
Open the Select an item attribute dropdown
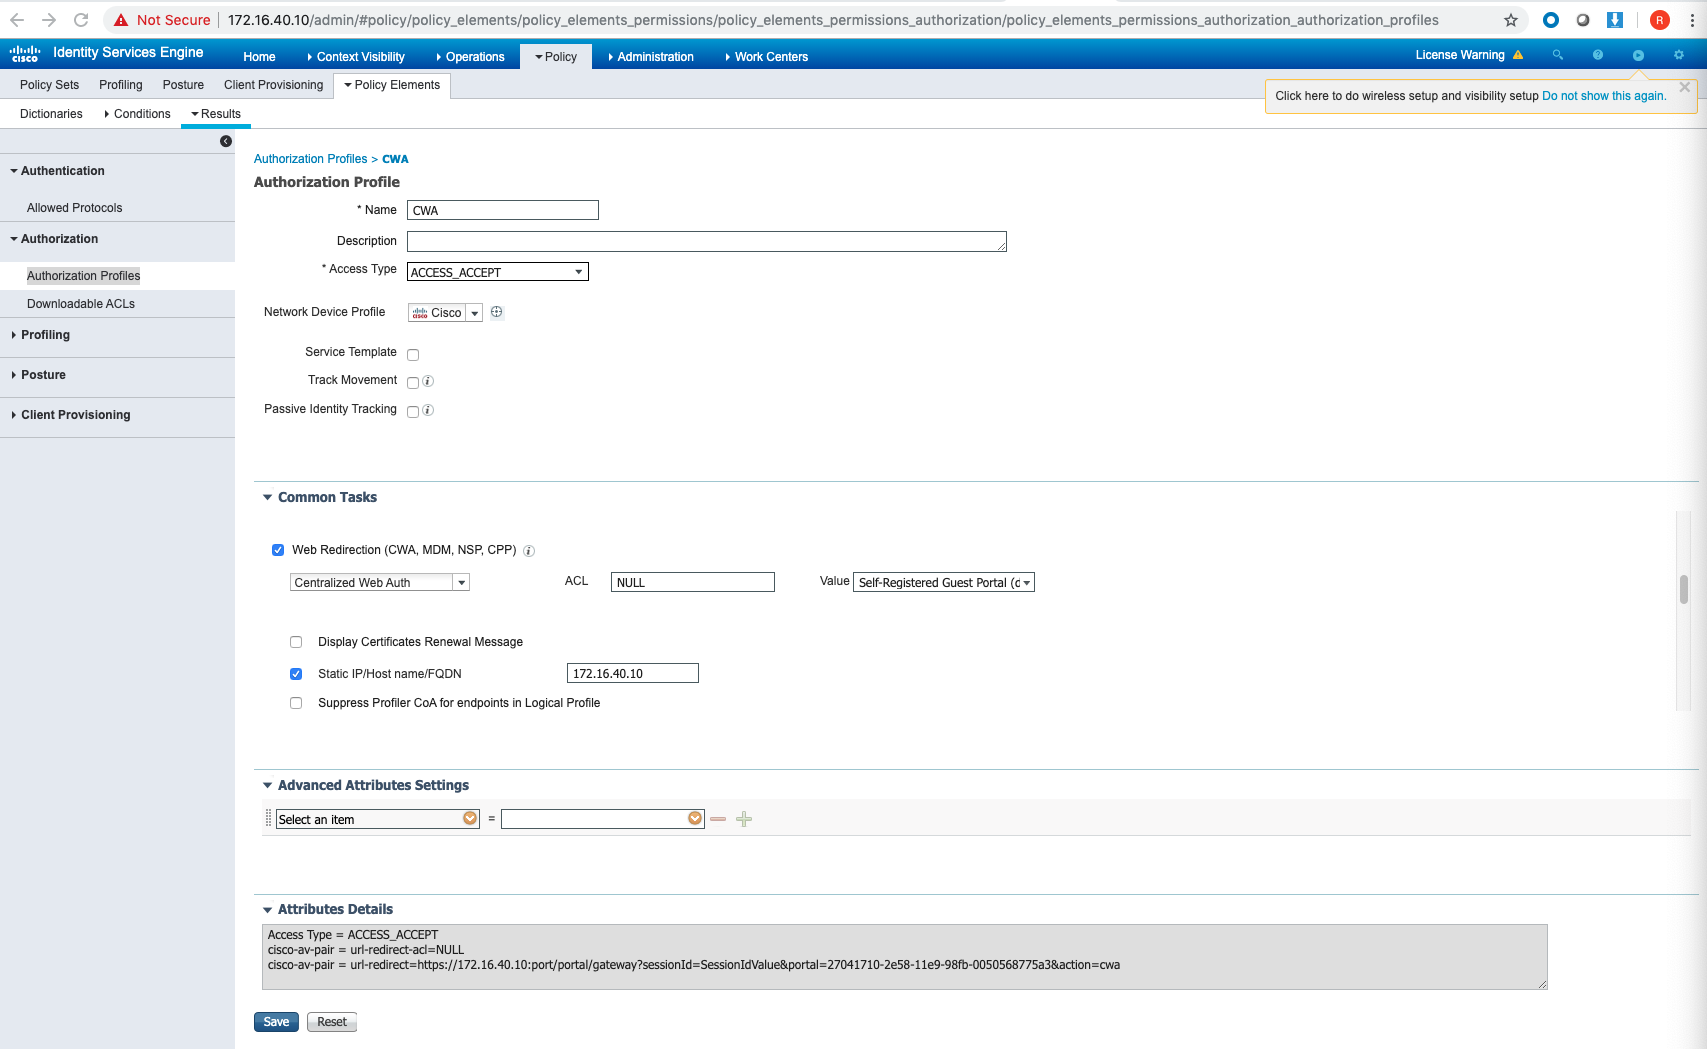469,818
